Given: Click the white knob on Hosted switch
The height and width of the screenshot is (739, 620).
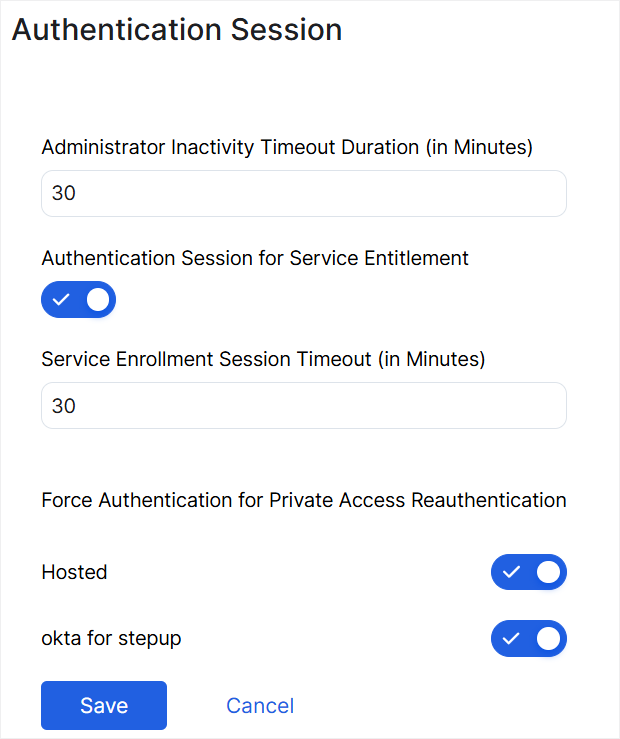Looking at the screenshot, I should click(547, 572).
